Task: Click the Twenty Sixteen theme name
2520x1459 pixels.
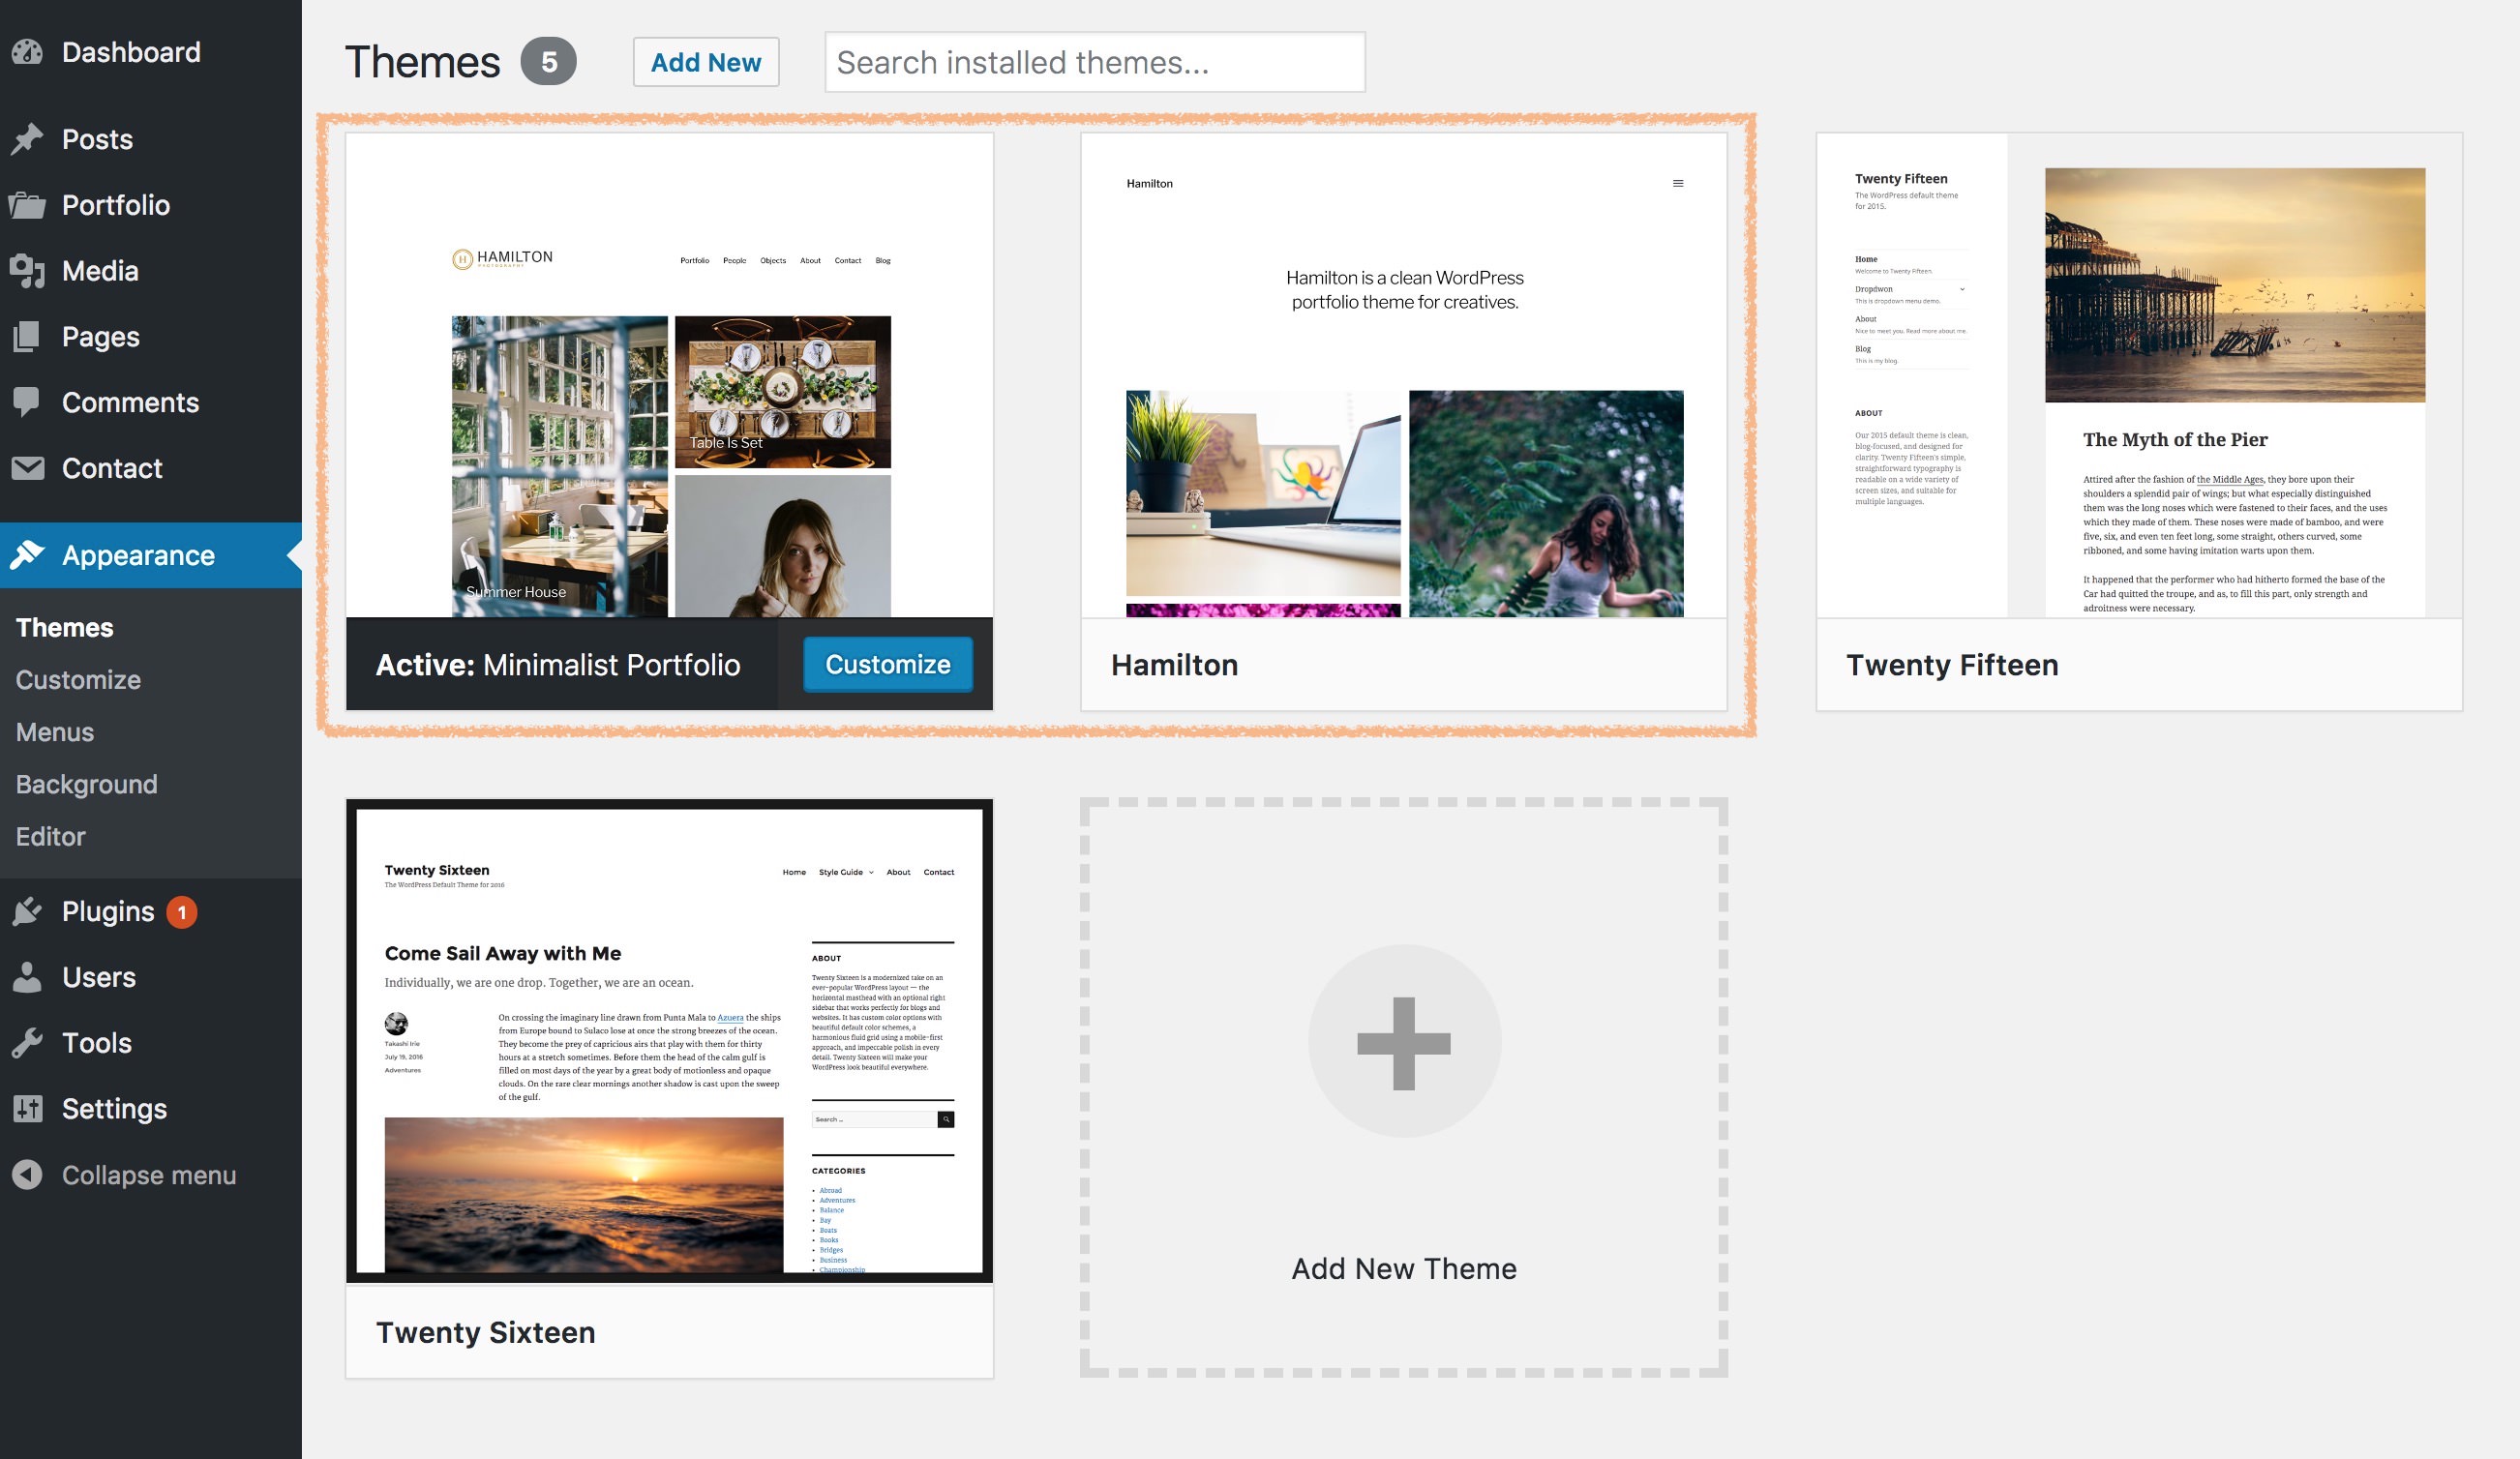Action: coord(486,1332)
